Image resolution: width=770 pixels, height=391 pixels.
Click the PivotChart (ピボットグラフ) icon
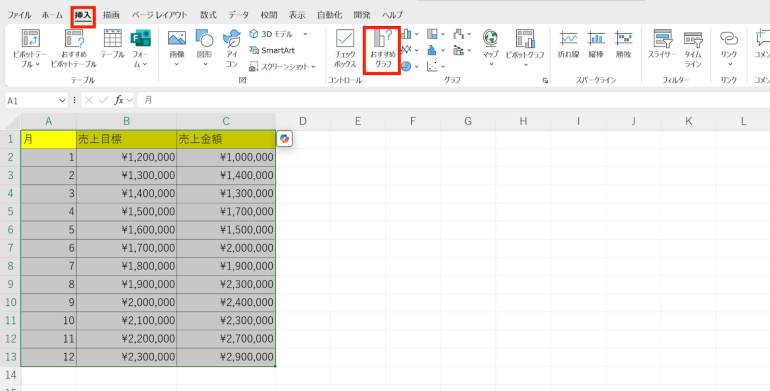pos(525,39)
